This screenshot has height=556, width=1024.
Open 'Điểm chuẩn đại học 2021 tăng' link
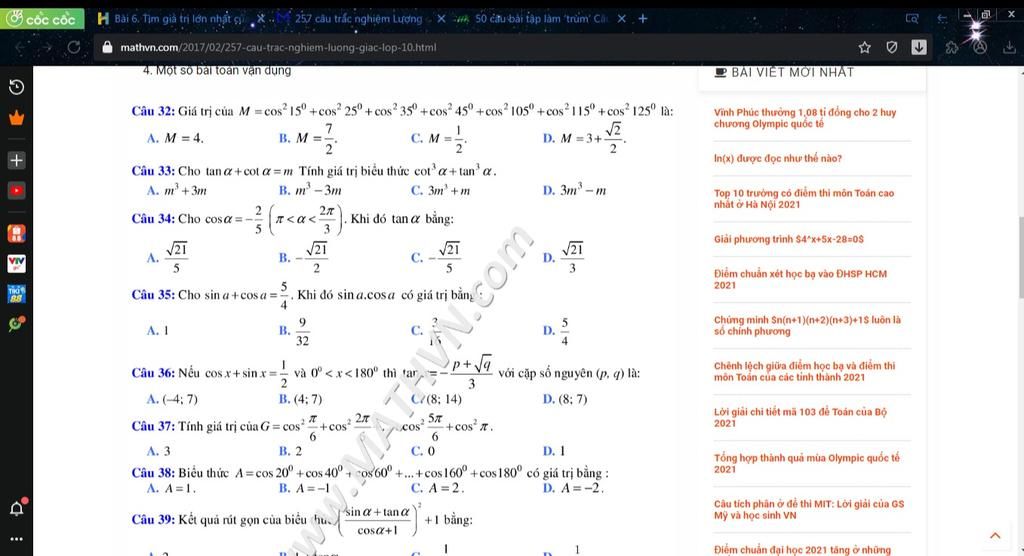(x=802, y=550)
